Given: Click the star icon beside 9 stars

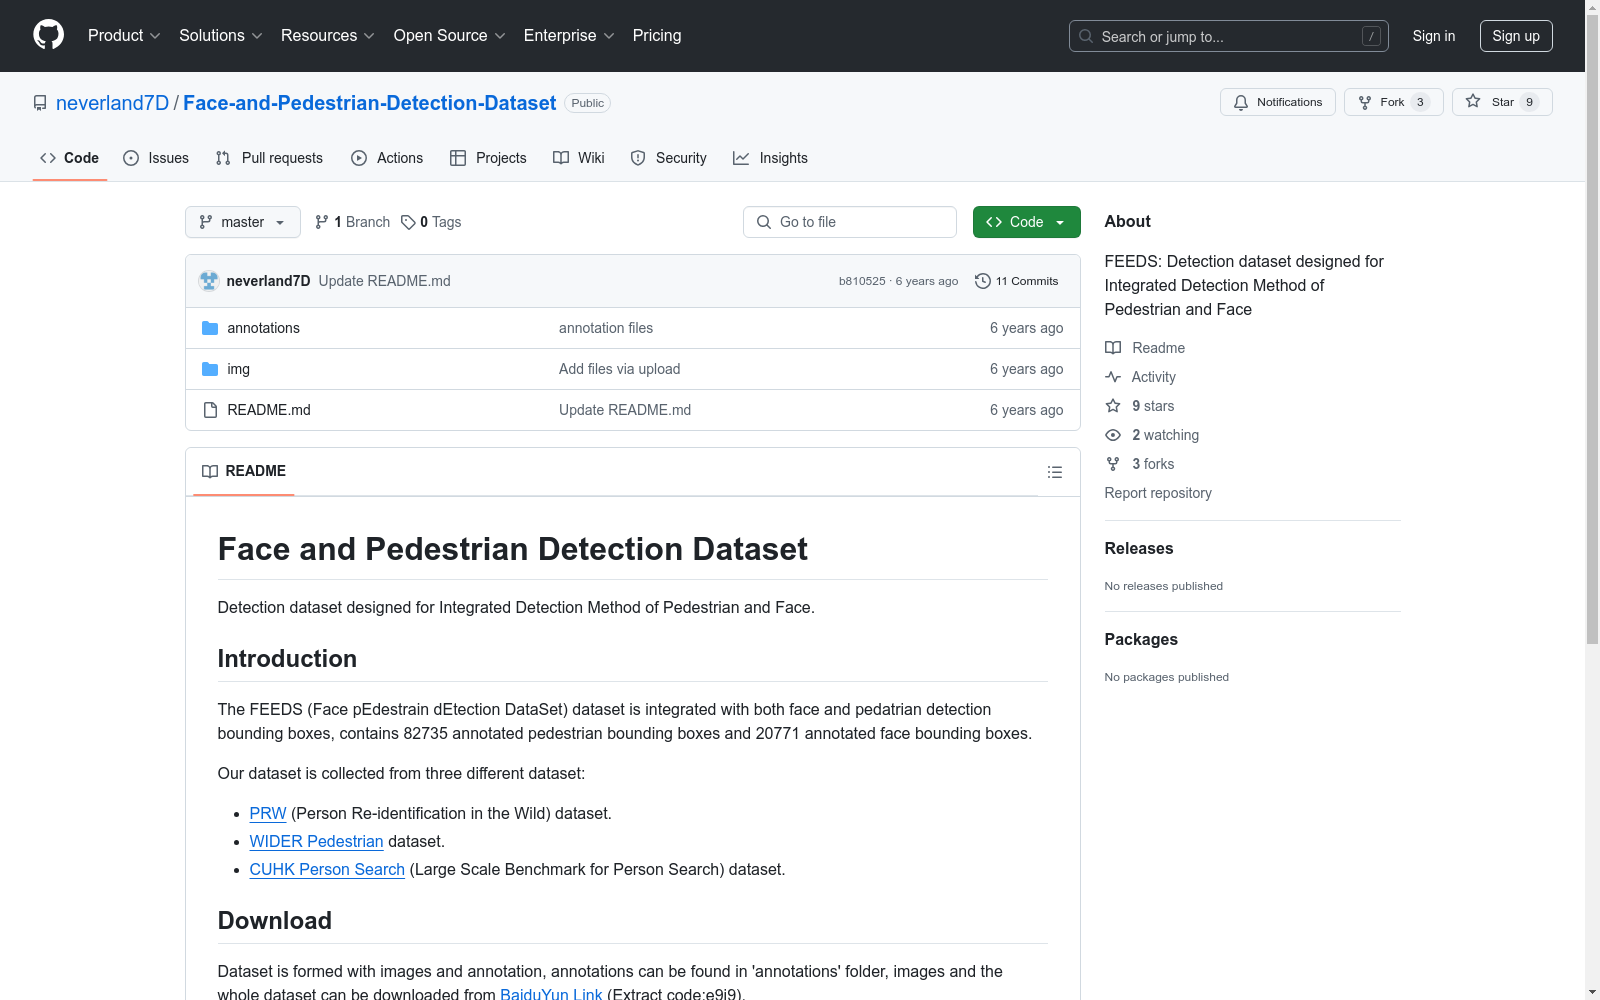Looking at the screenshot, I should (1113, 406).
